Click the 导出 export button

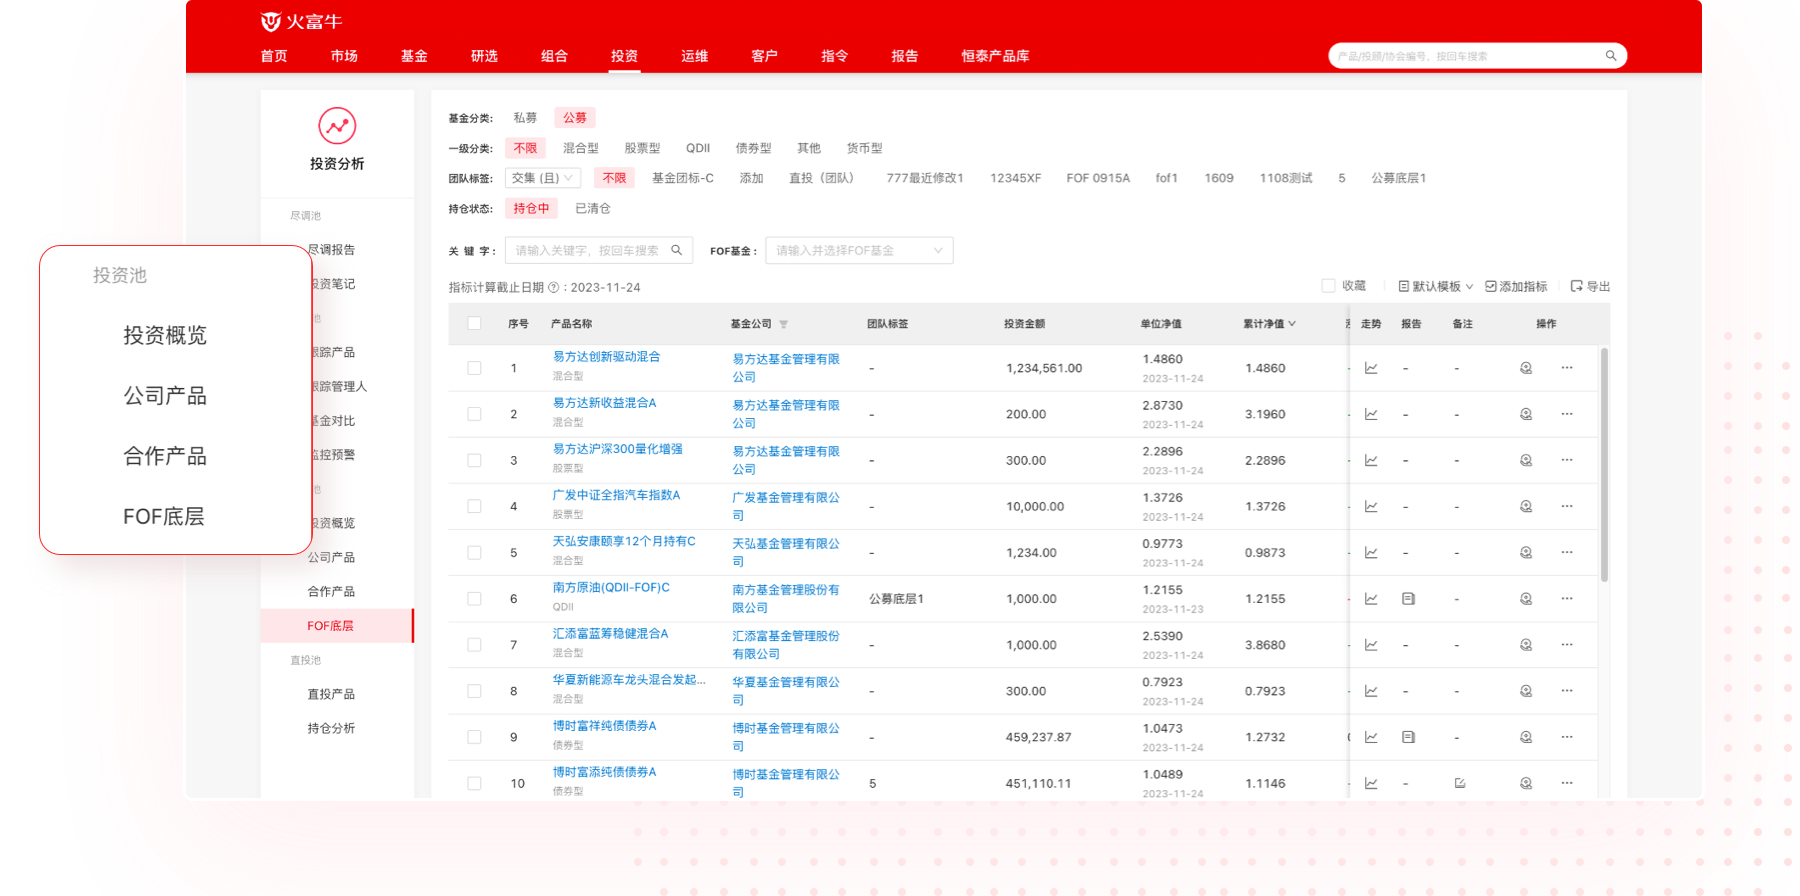pos(1590,286)
